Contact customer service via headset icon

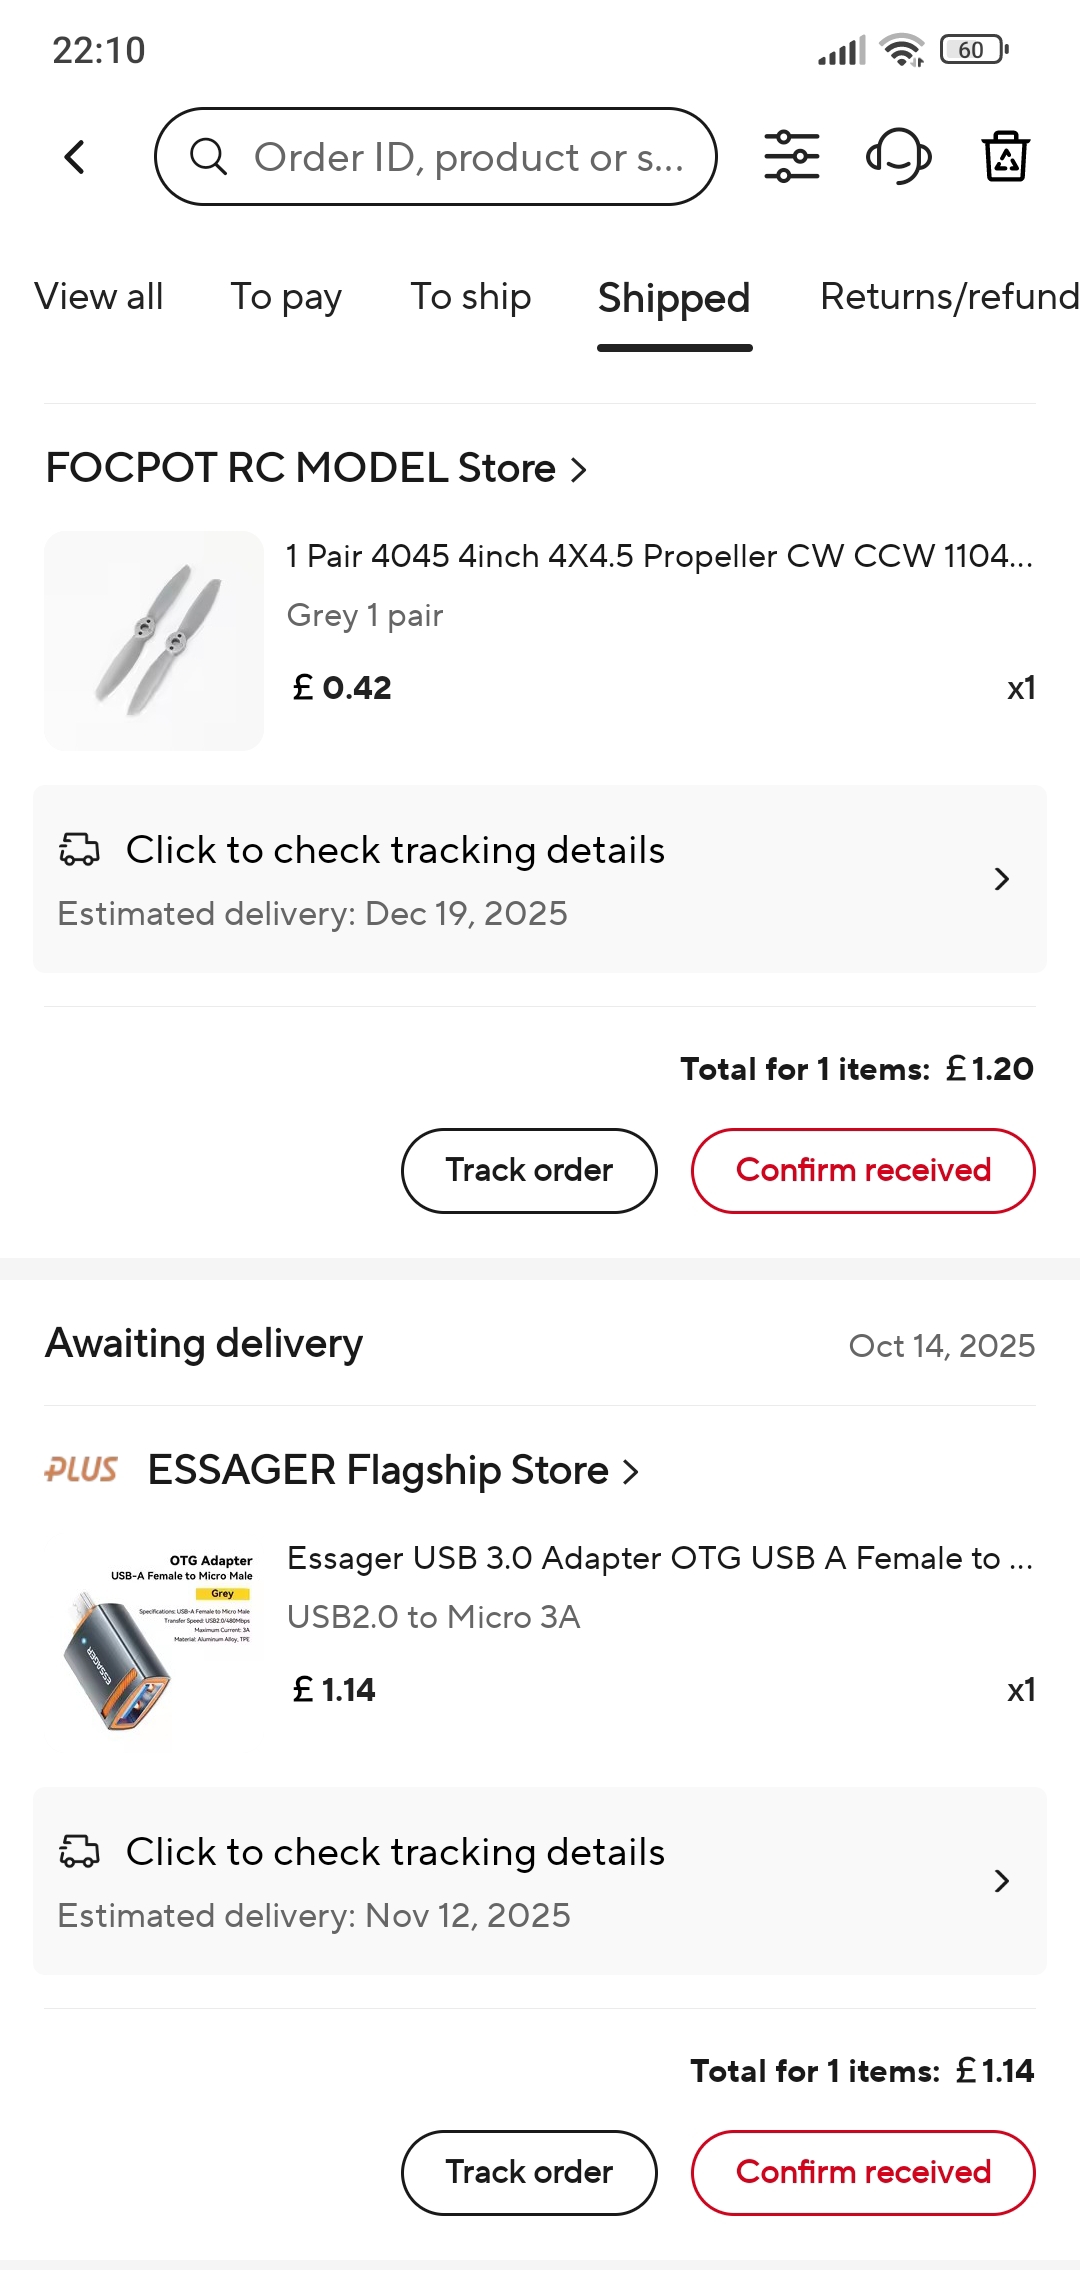(x=898, y=157)
